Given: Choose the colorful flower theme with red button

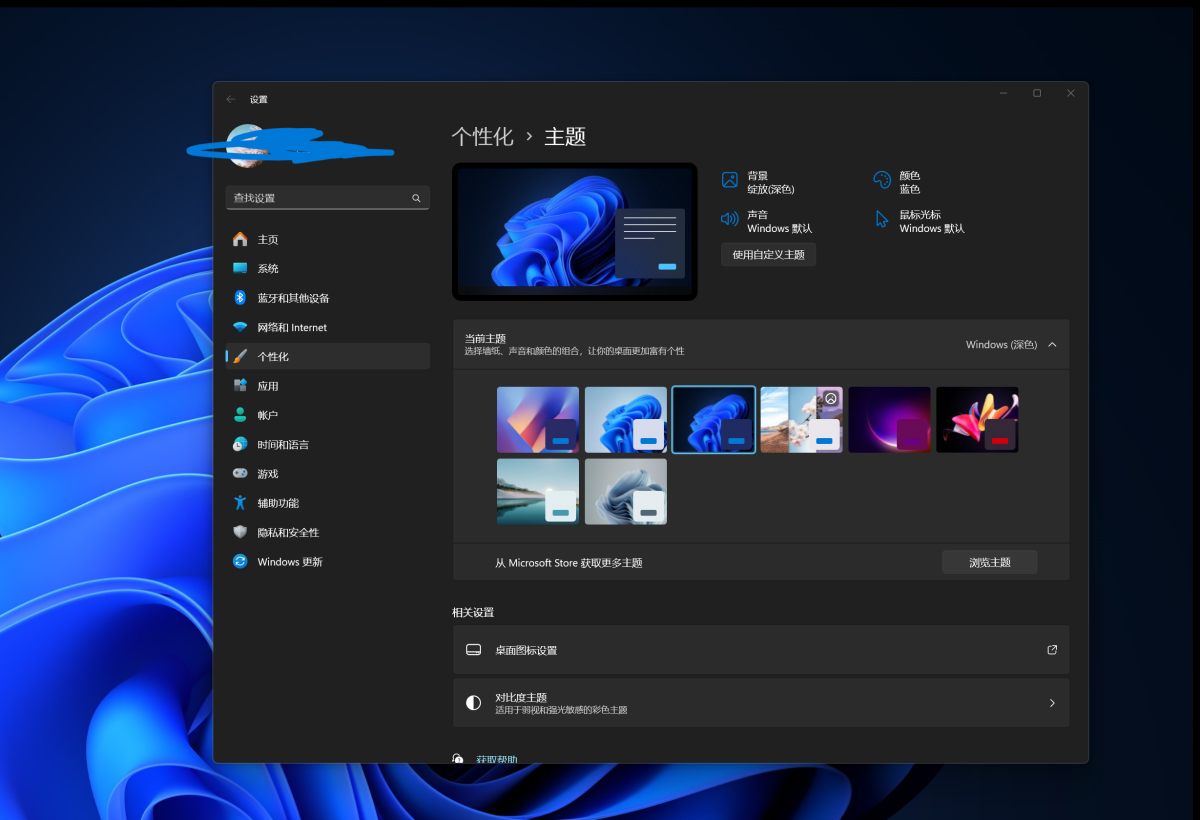Looking at the screenshot, I should coord(978,420).
